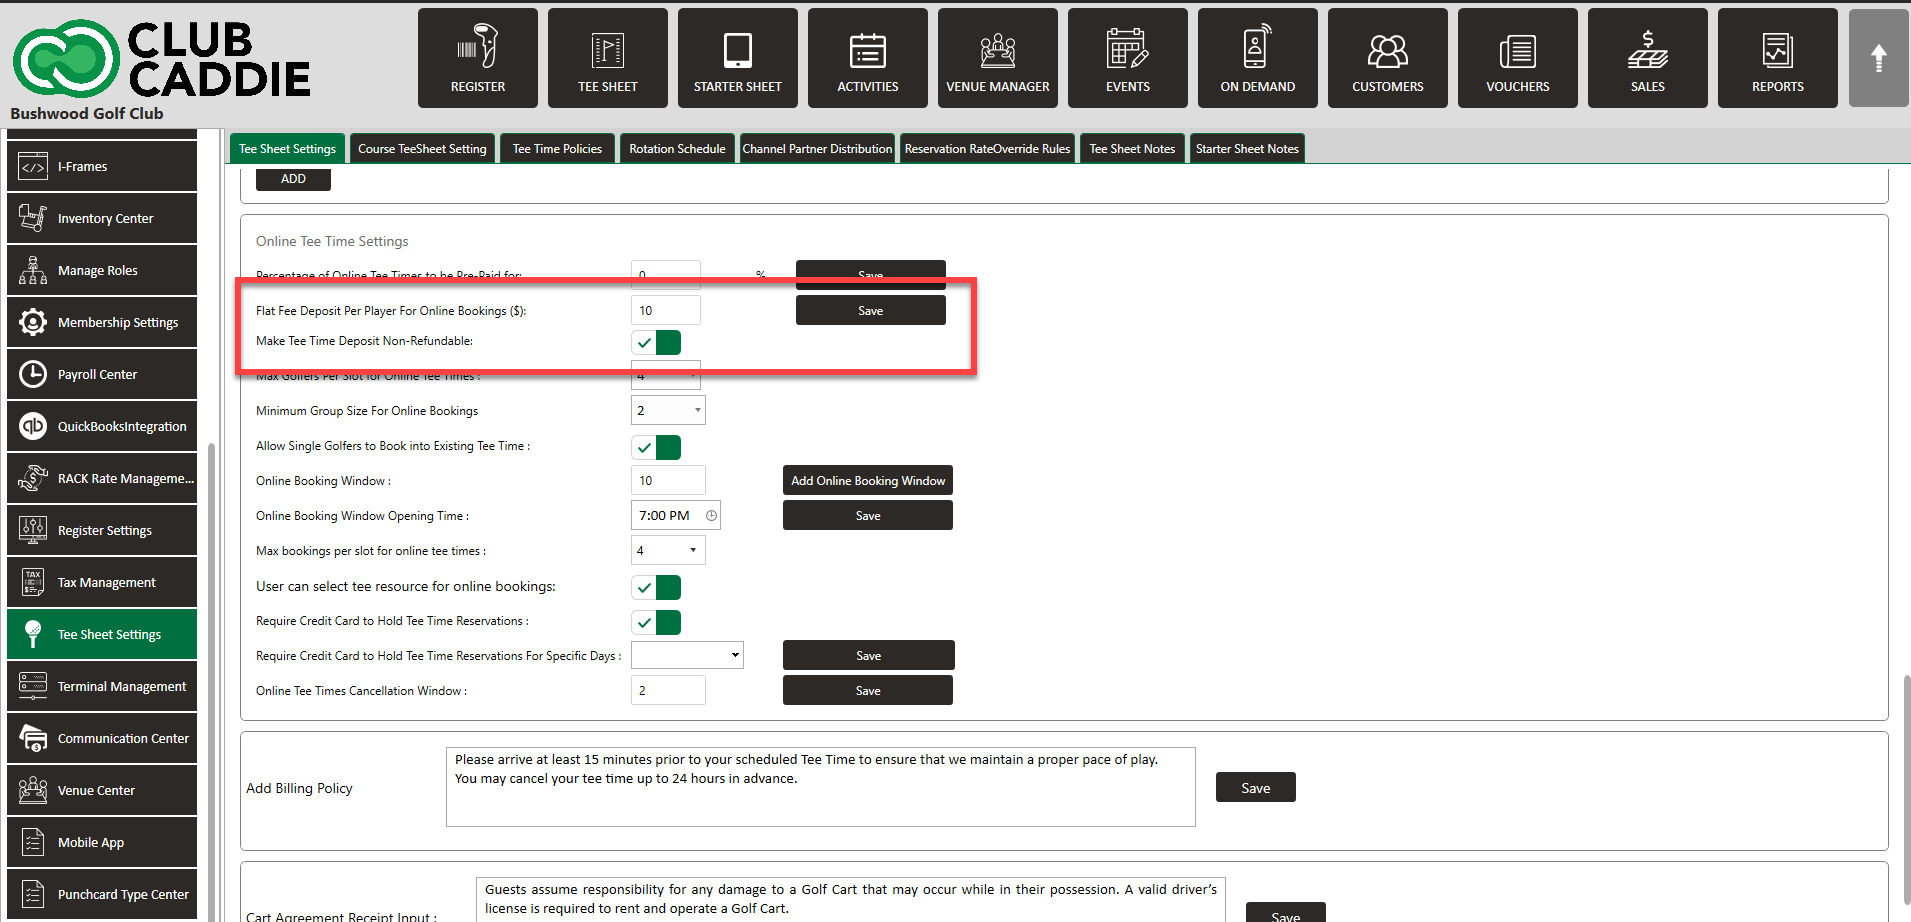Click the up arrow collapse button
This screenshot has height=922, width=1911.
pyautogui.click(x=1878, y=58)
